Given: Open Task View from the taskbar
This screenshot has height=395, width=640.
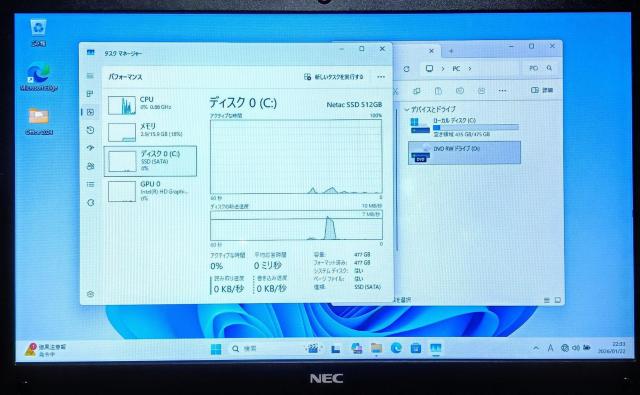Looking at the screenshot, I should coord(336,349).
